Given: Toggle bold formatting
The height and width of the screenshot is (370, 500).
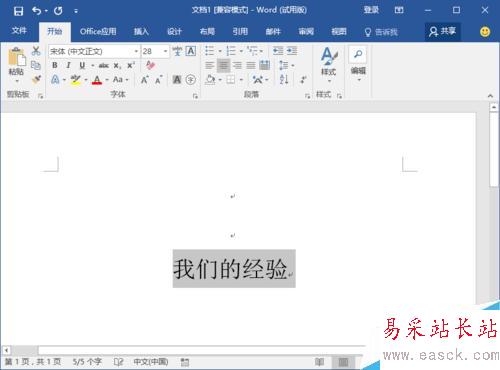Looking at the screenshot, I should pyautogui.click(x=55, y=65).
